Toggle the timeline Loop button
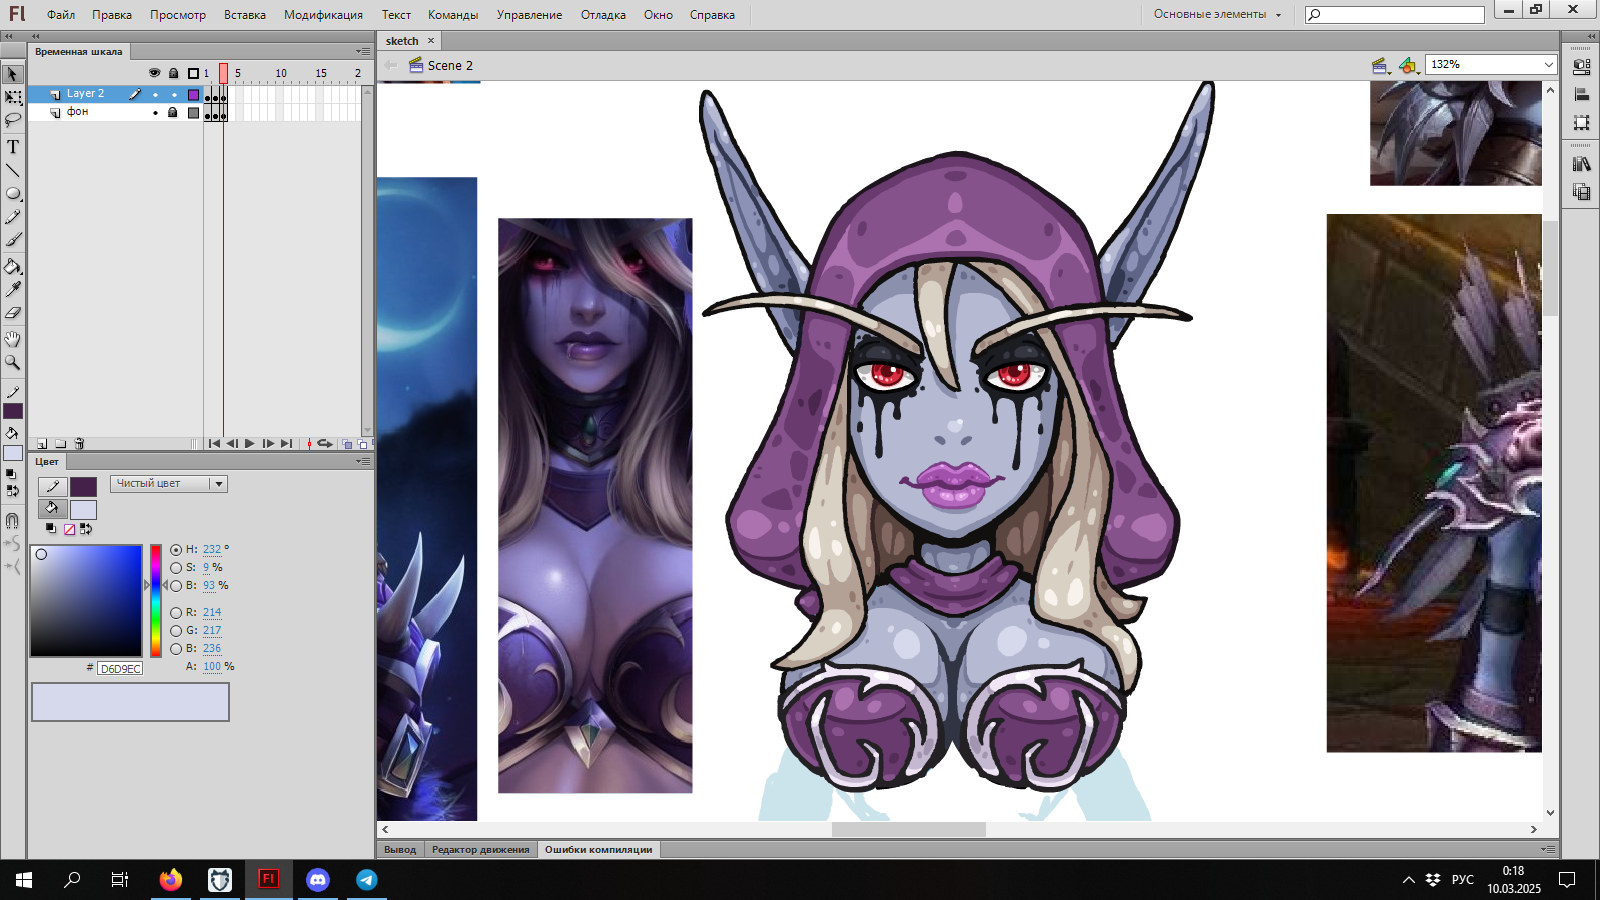 (325, 444)
